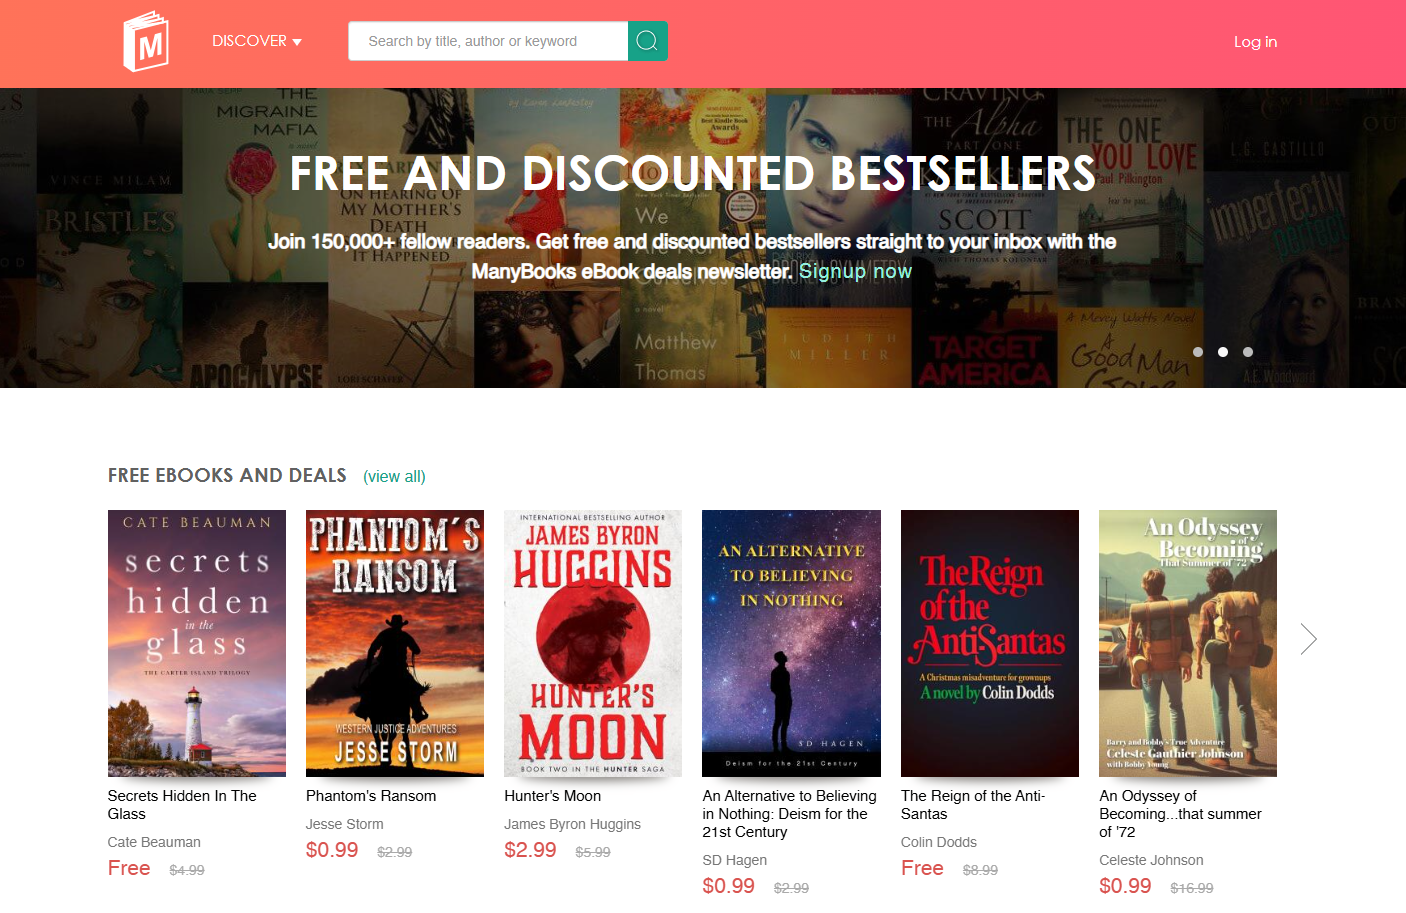Click the Log in link
Image resolution: width=1406 pixels, height=913 pixels.
coord(1255,42)
